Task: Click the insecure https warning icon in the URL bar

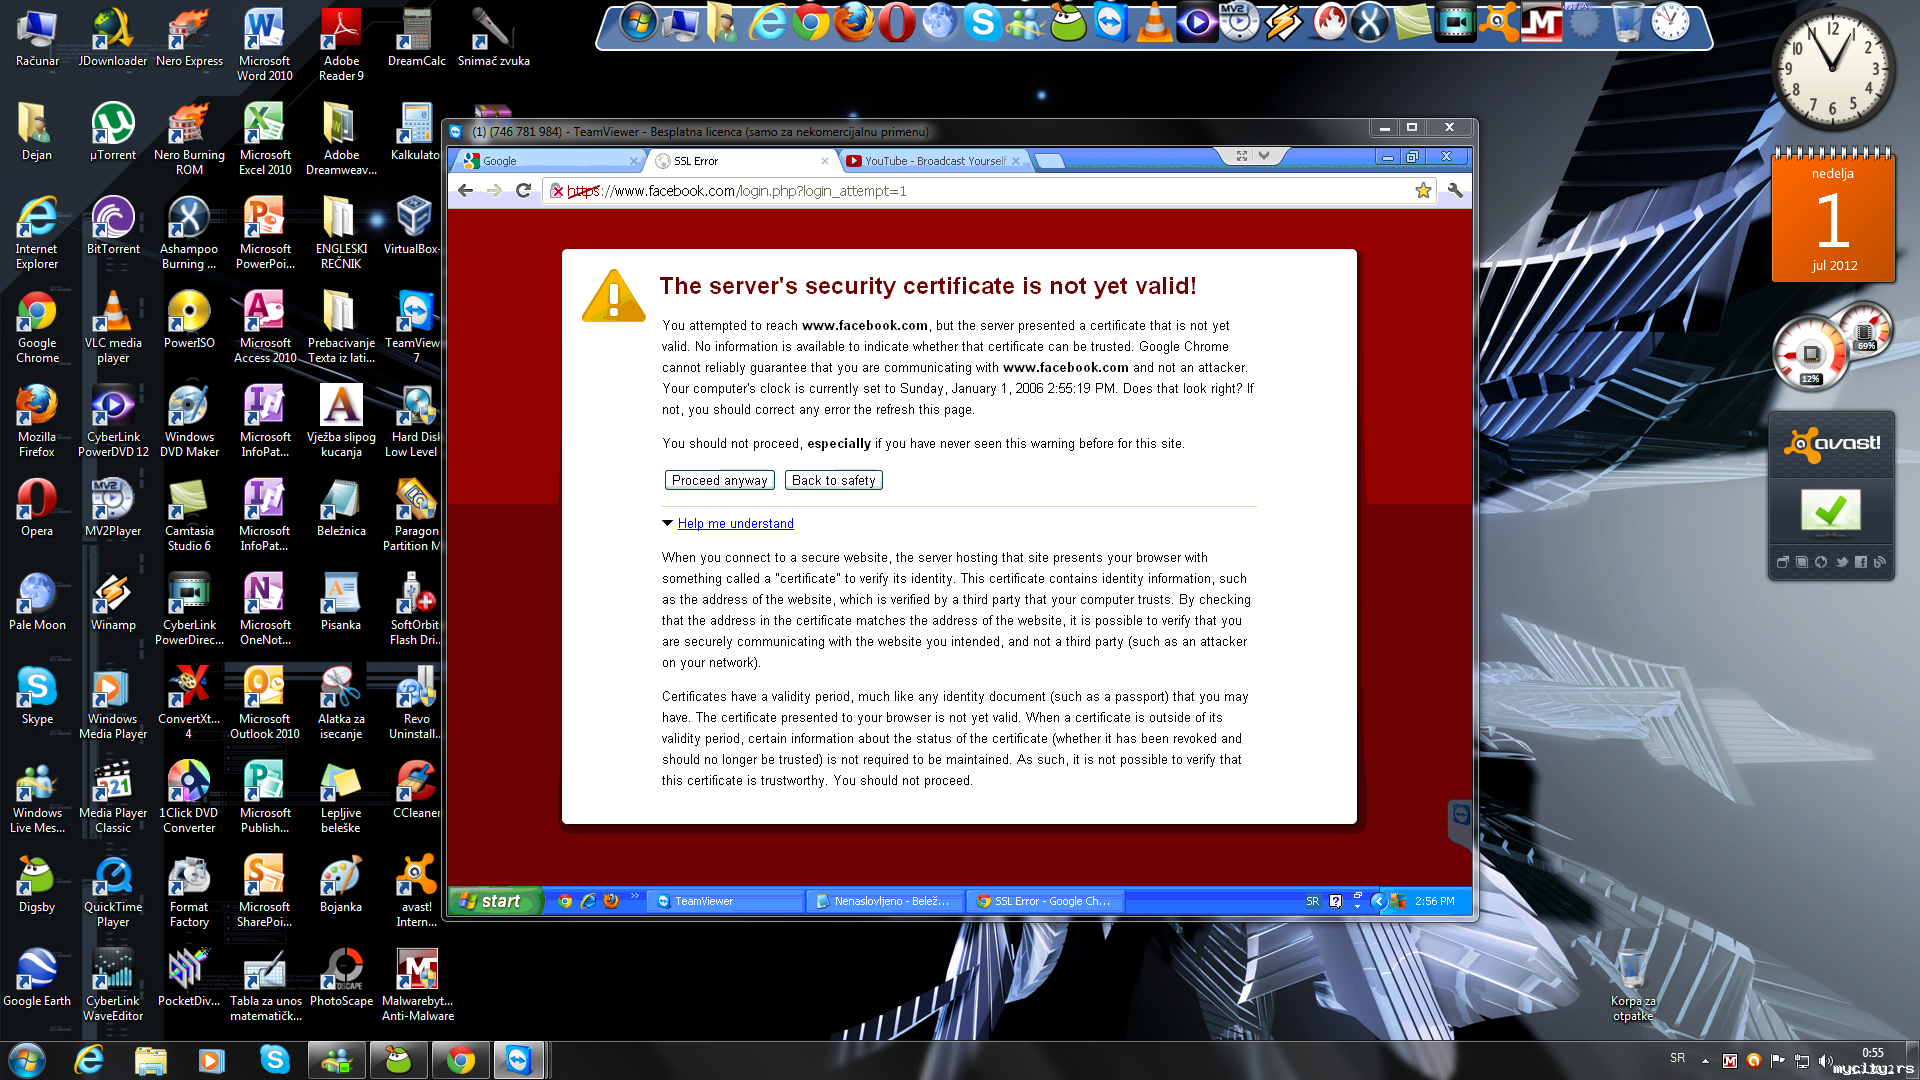Action: 558,191
